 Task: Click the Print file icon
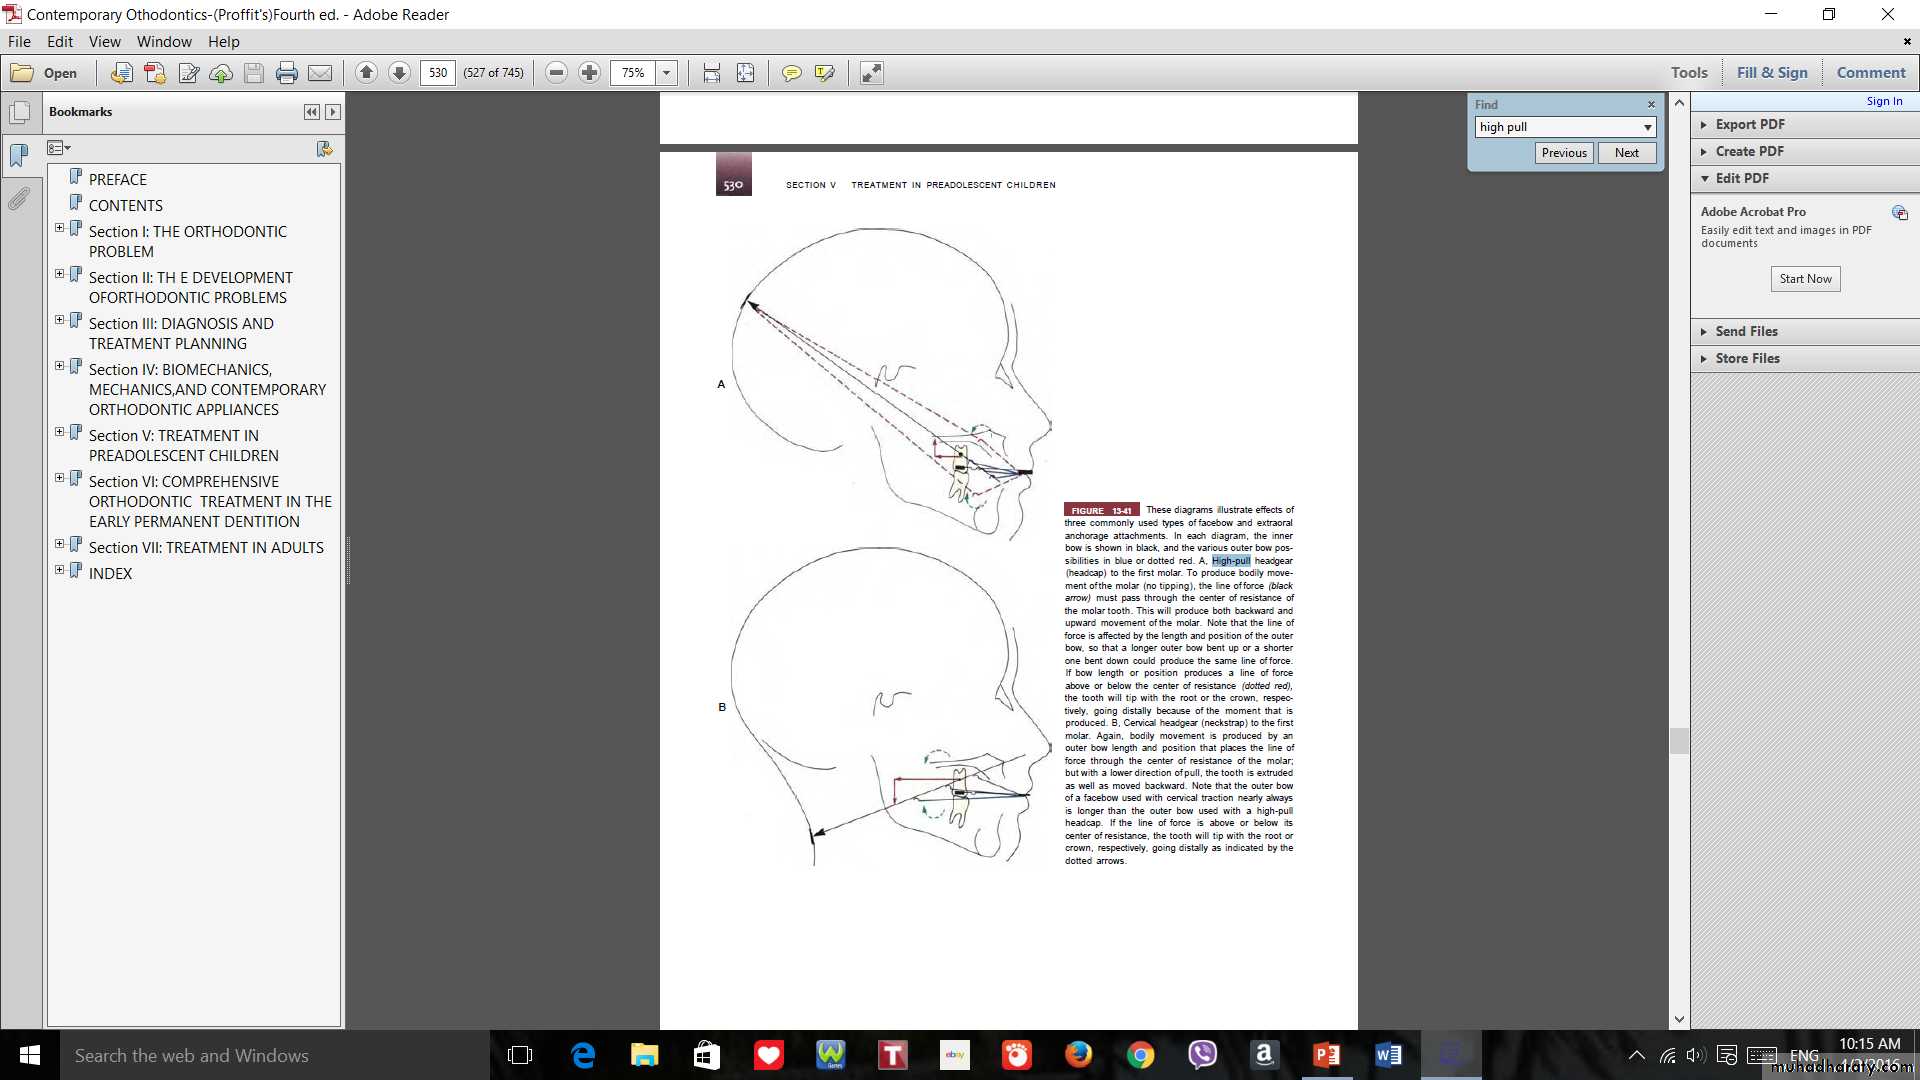[x=287, y=73]
